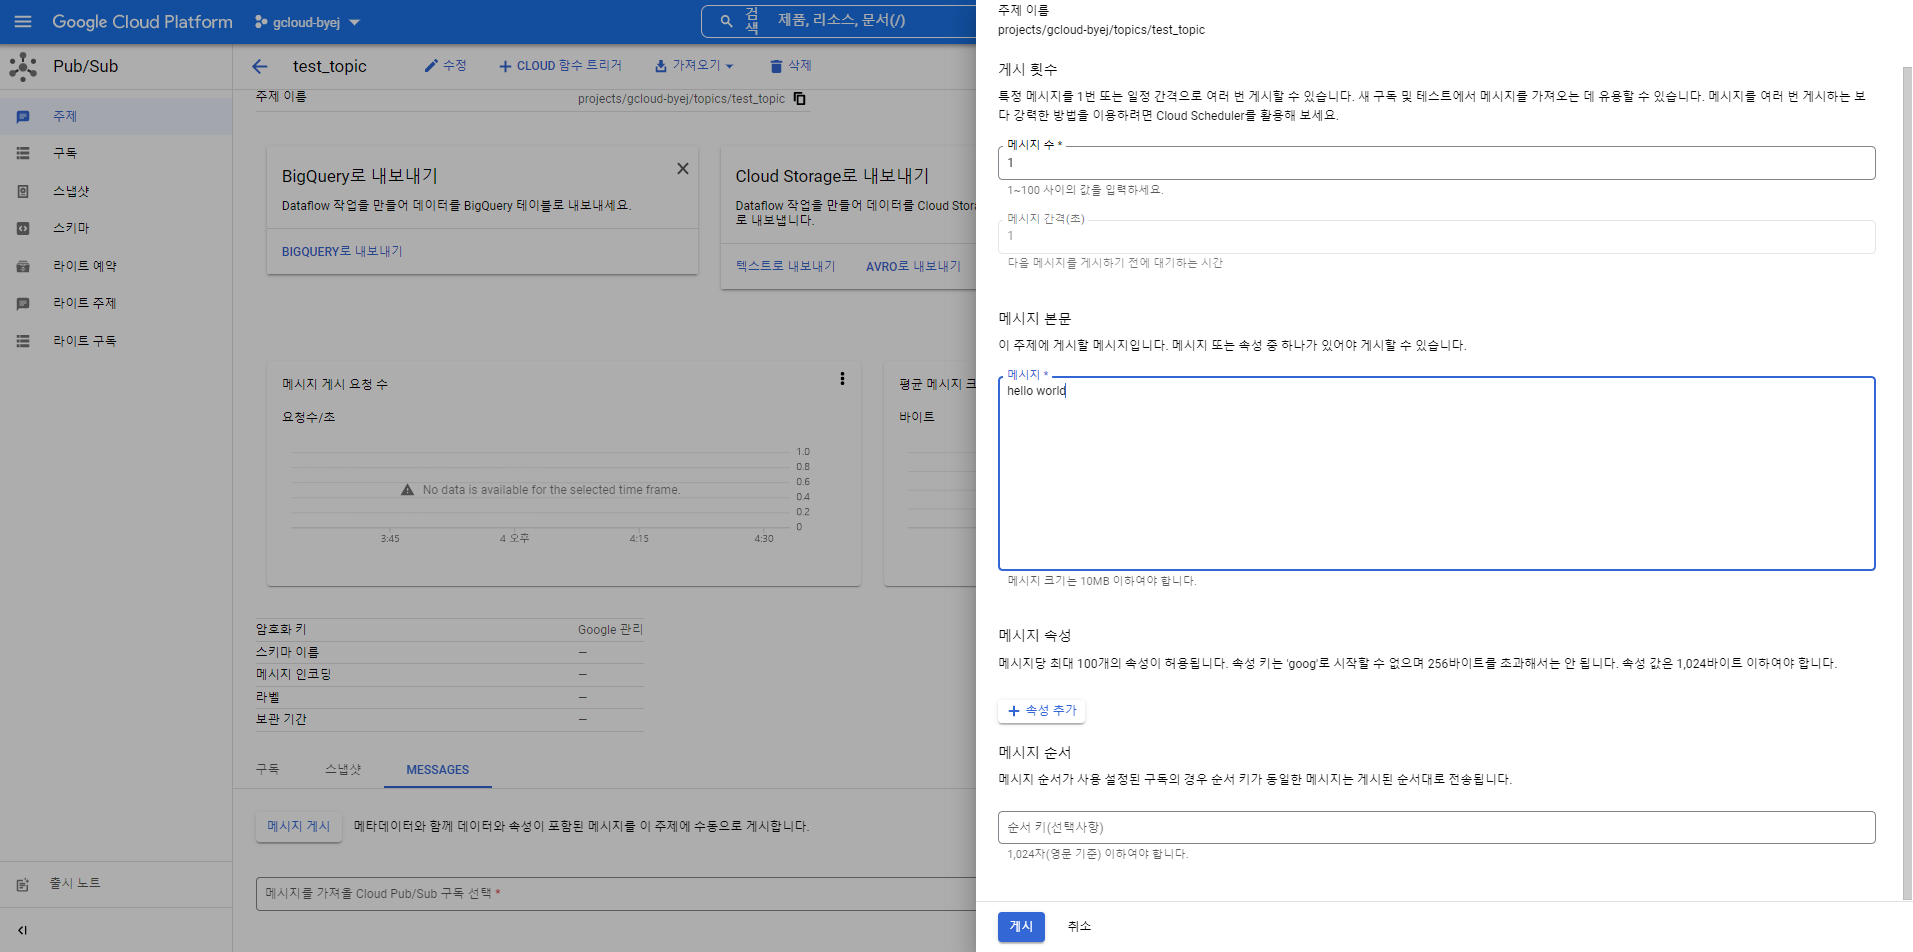Screen dimensions: 1913x952
Task: Click the 스키마 sidebar code icon
Action: (x=23, y=228)
